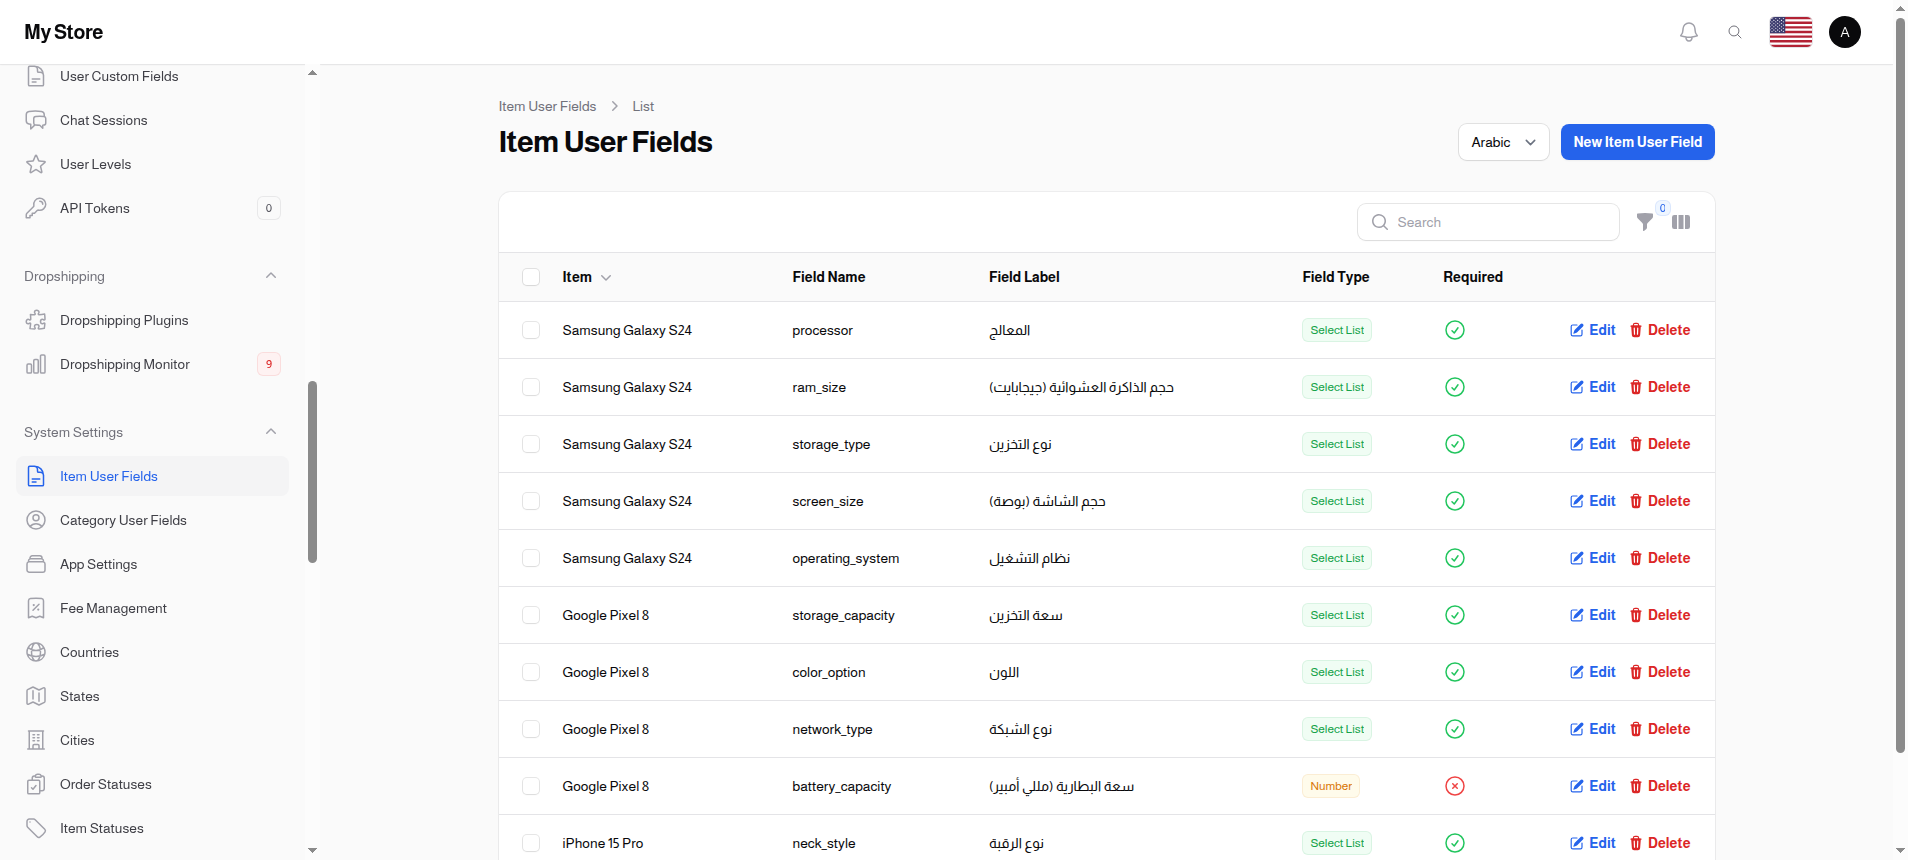Tick the select-all checkbox in table header
This screenshot has width=1908, height=860.
coord(531,277)
